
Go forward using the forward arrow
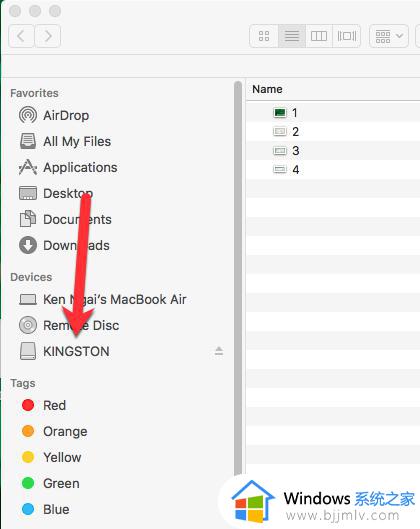click(x=48, y=36)
